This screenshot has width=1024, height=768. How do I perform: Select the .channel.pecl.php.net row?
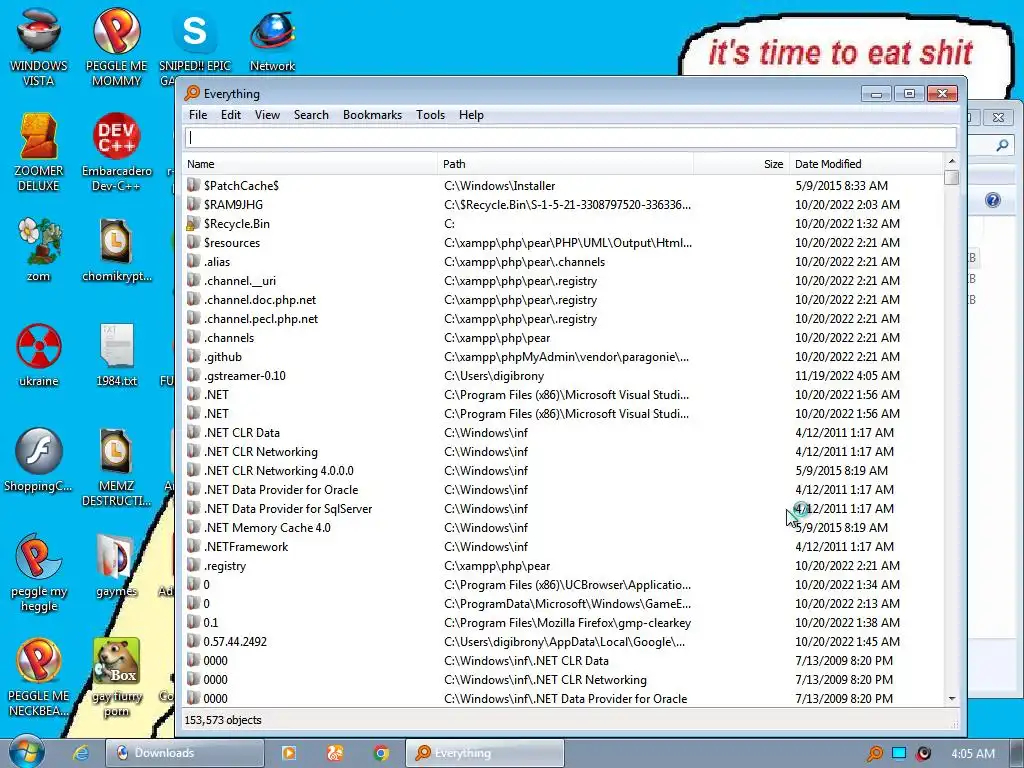coord(564,319)
